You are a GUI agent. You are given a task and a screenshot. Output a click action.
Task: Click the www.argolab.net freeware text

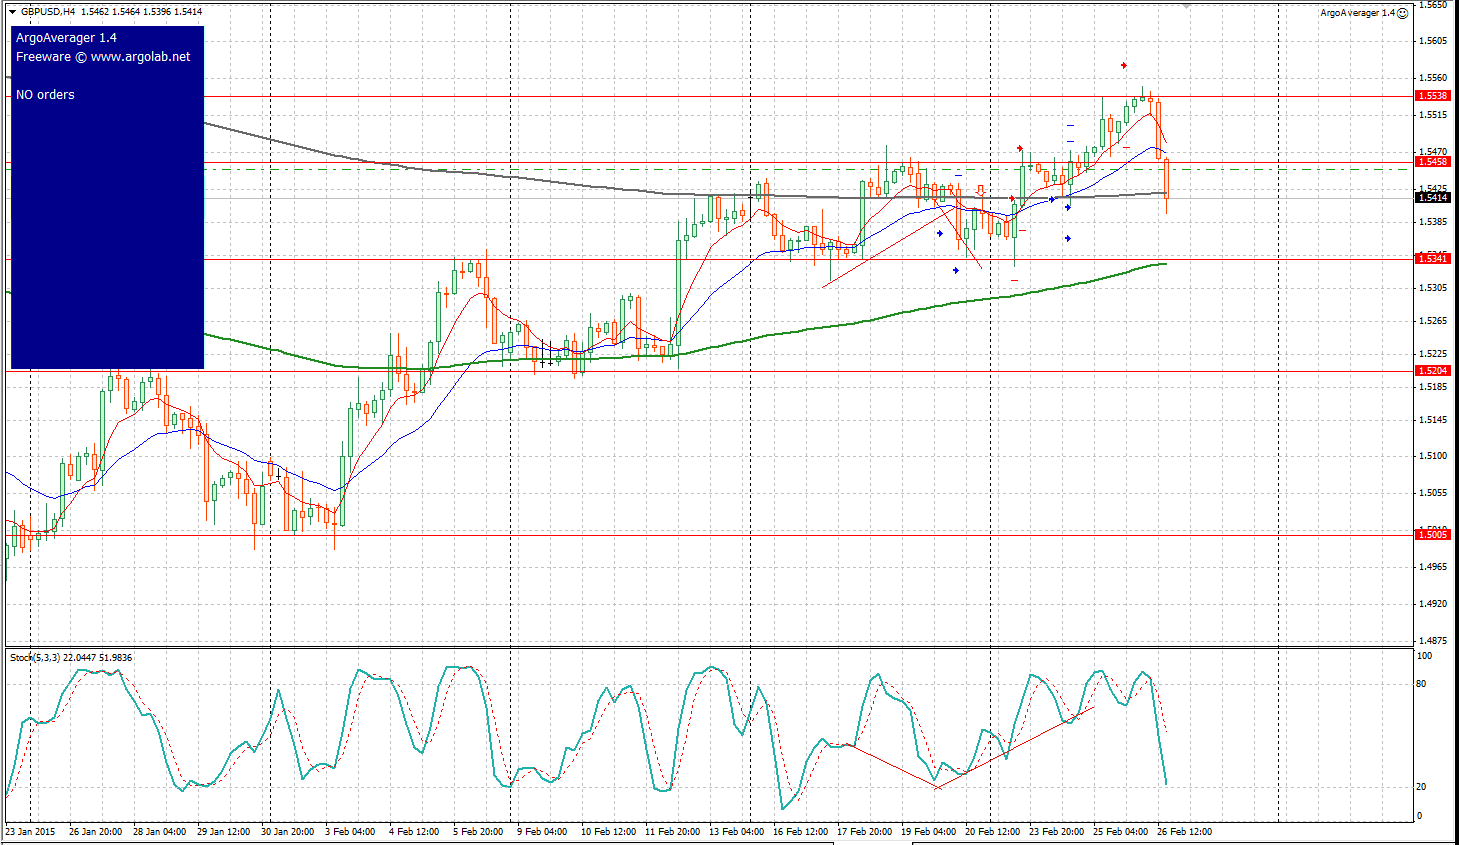(x=103, y=57)
